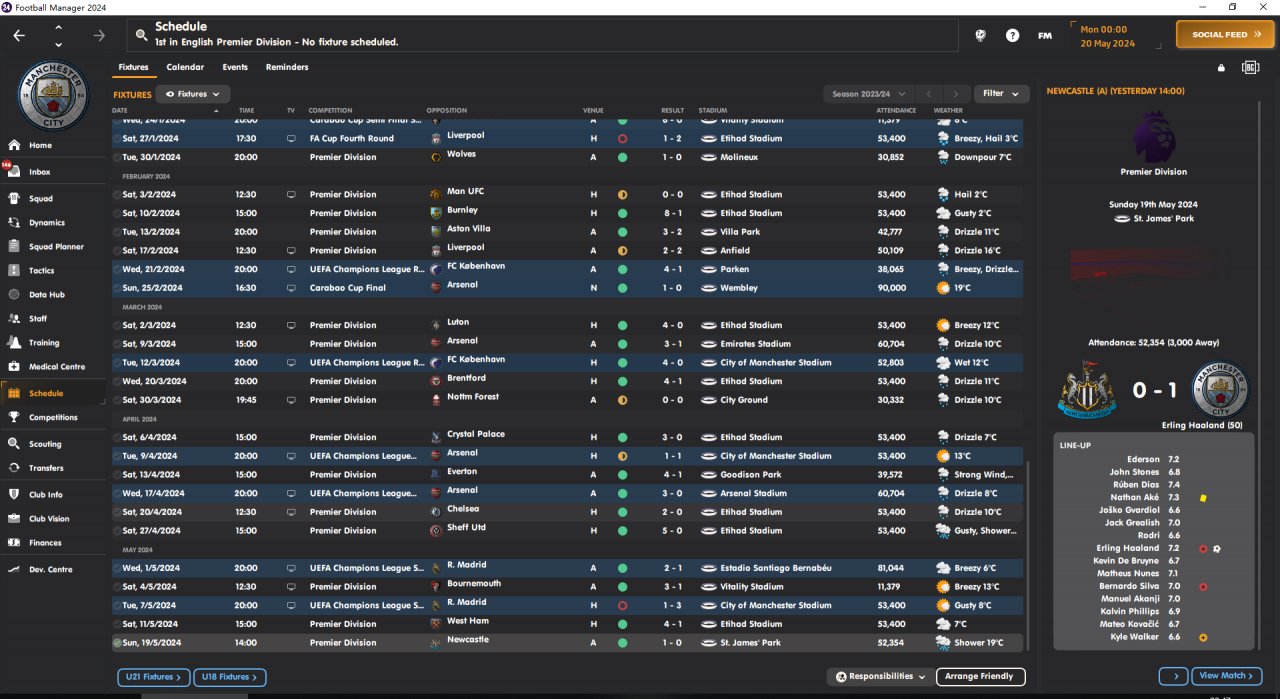1280x699 pixels.
Task: Open the Social Feed button
Action: pyautogui.click(x=1225, y=35)
